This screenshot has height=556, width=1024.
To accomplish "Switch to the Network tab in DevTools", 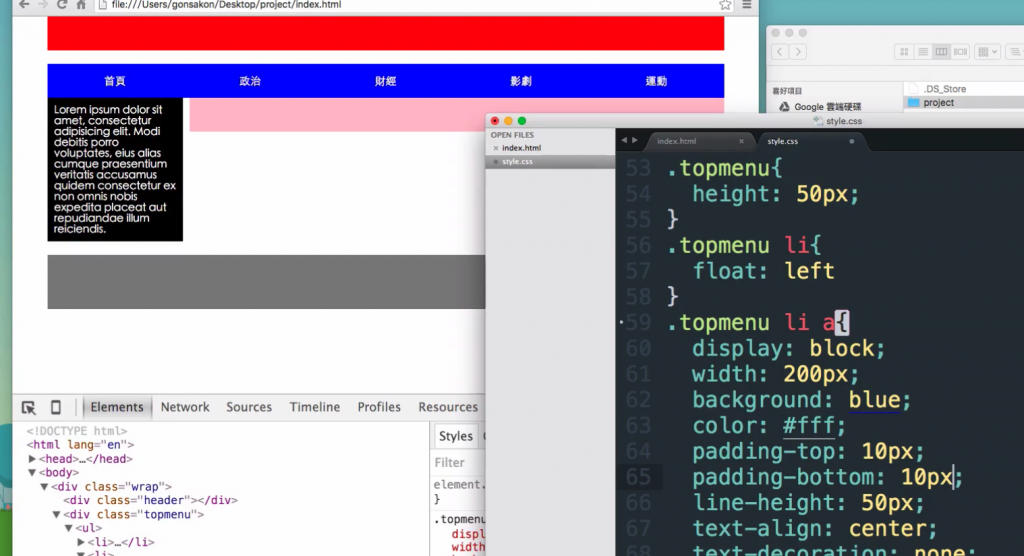I will [185, 407].
